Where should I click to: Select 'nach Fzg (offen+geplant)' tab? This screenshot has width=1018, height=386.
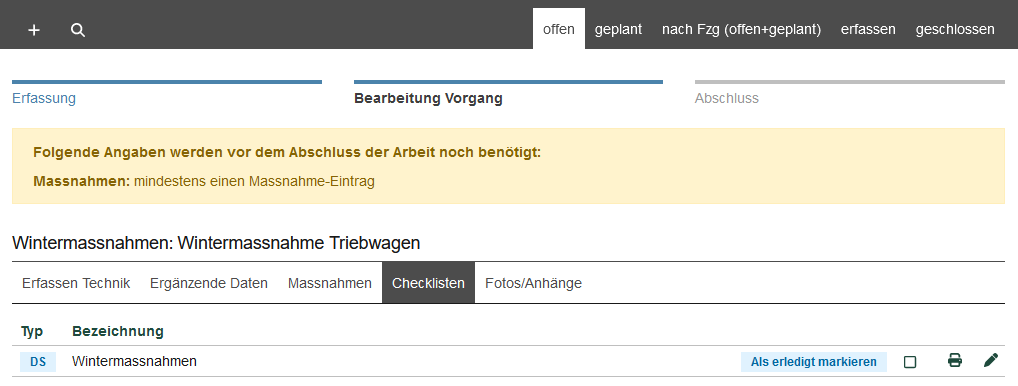click(741, 29)
